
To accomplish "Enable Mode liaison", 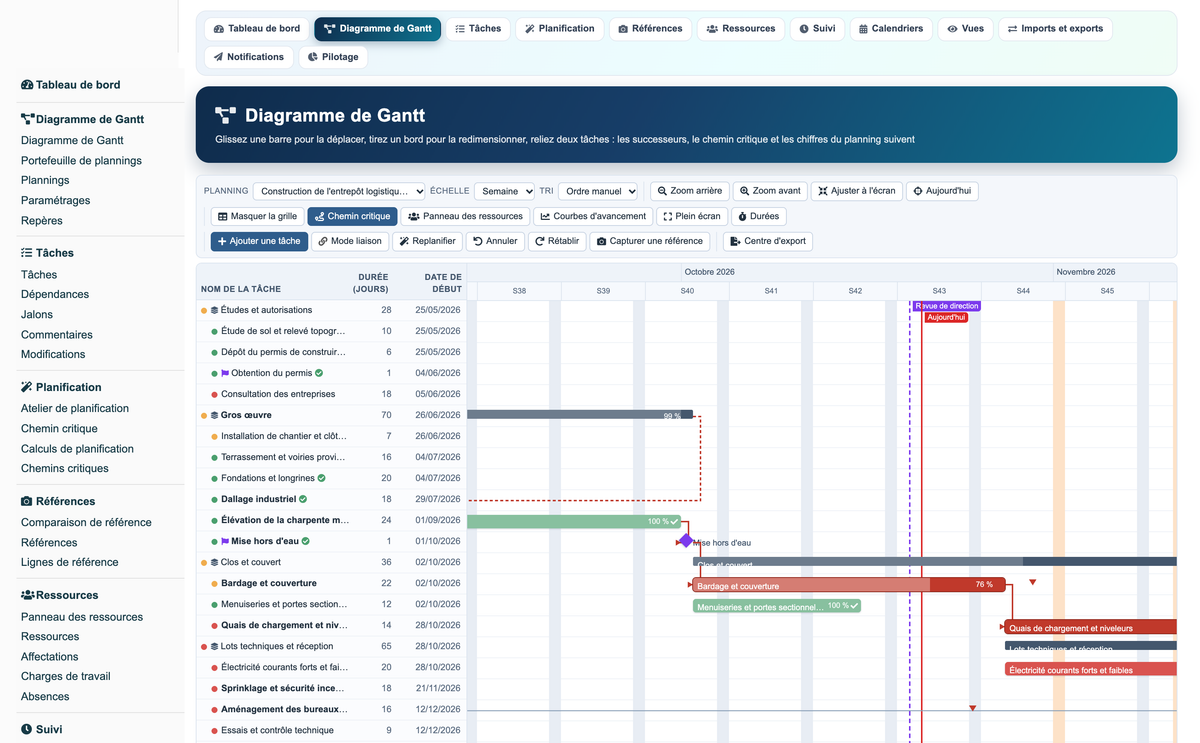I will tap(349, 241).
